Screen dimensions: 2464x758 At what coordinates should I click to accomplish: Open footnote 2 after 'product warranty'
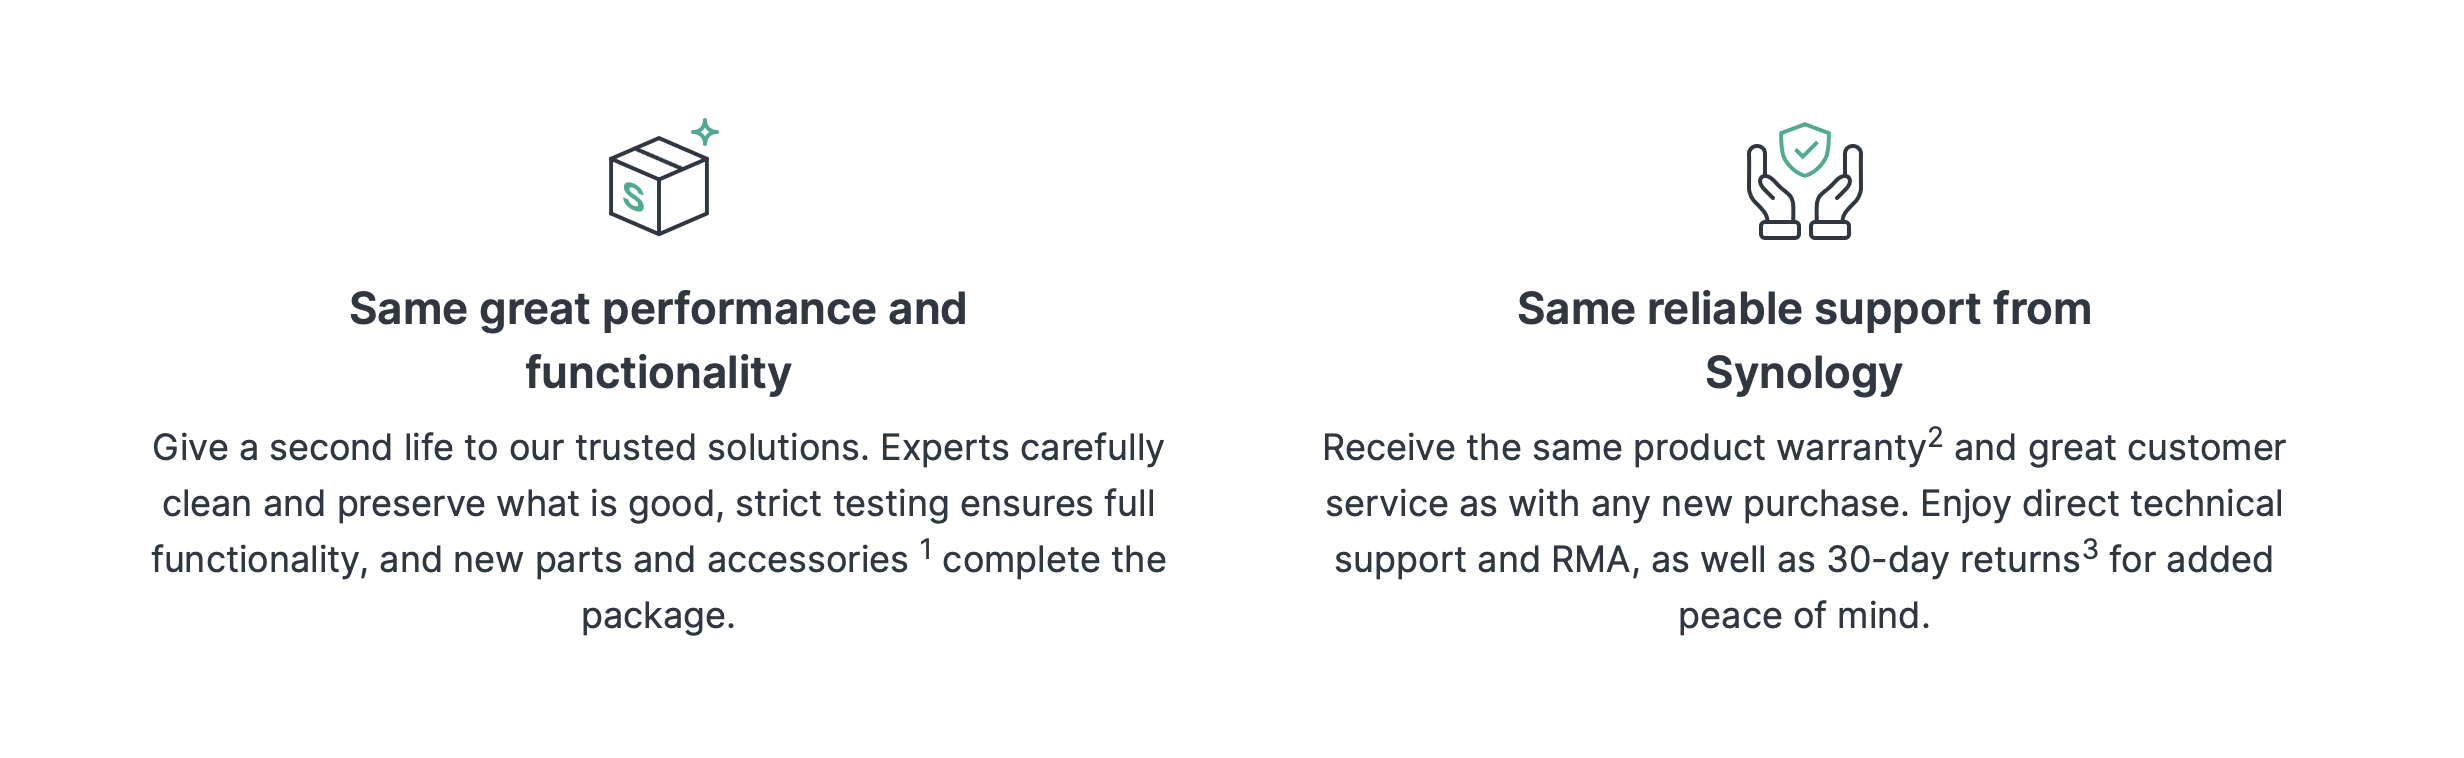(x=1935, y=437)
